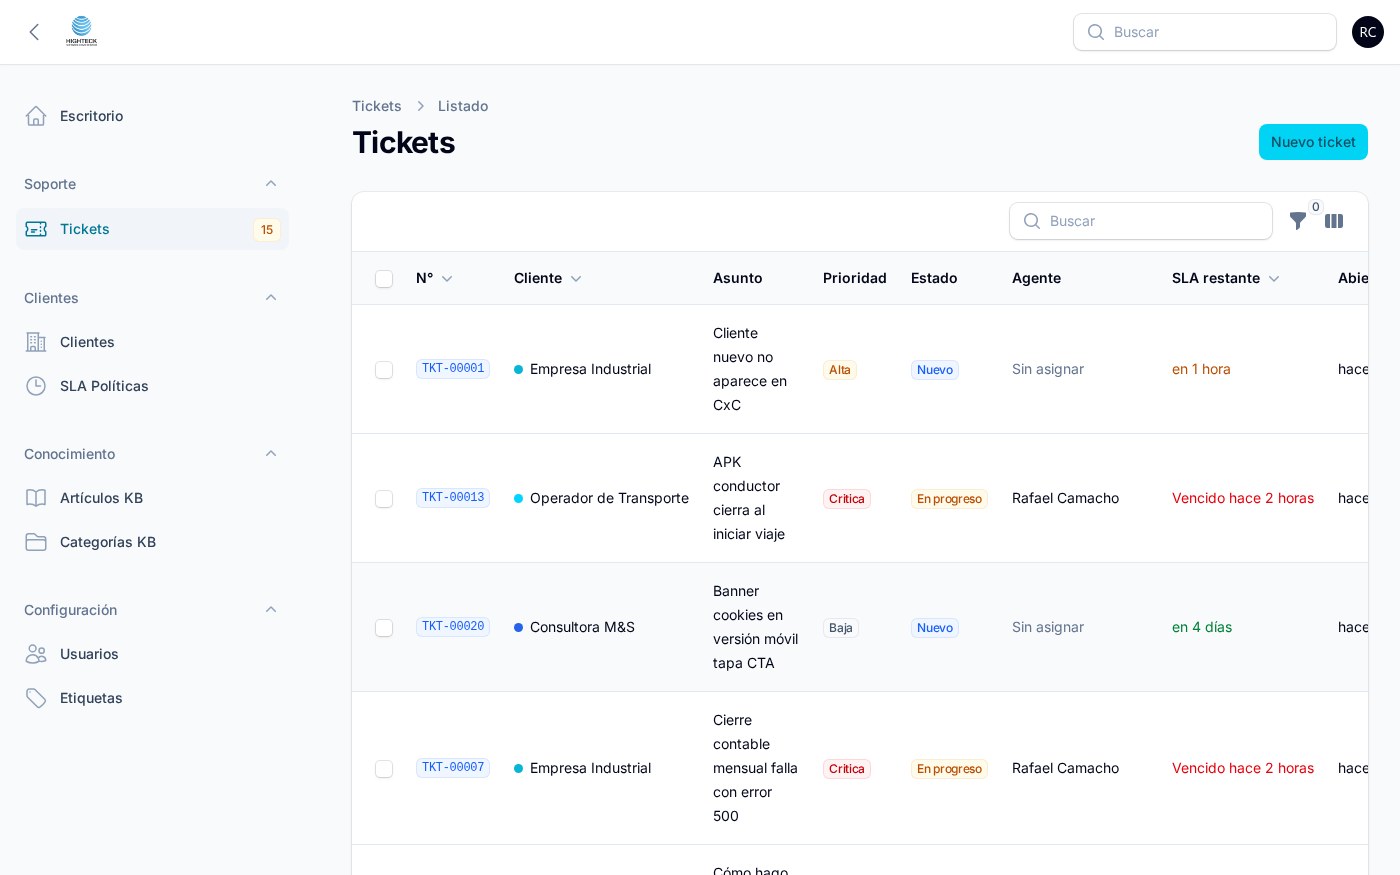Image resolution: width=1400 pixels, height=875 pixels.
Task: Open the table filter funnel icon
Action: coord(1298,221)
